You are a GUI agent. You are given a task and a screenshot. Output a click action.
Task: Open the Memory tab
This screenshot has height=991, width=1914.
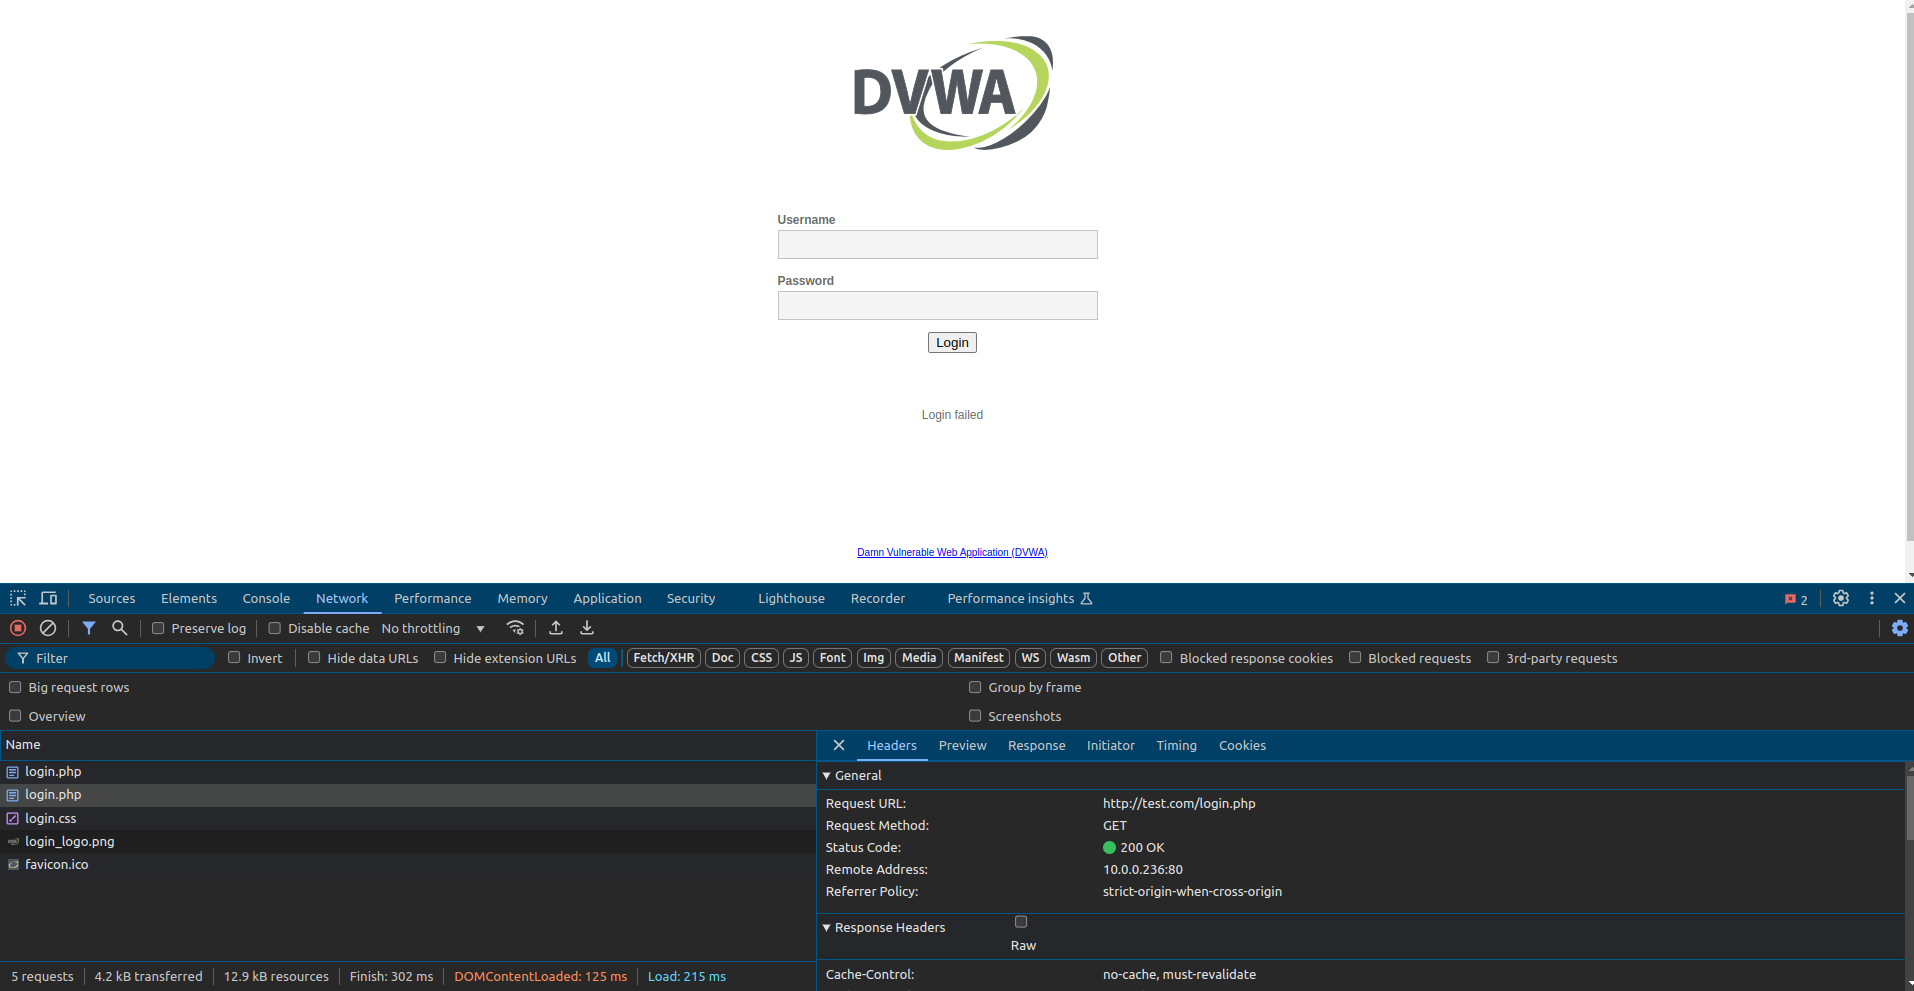coord(523,598)
